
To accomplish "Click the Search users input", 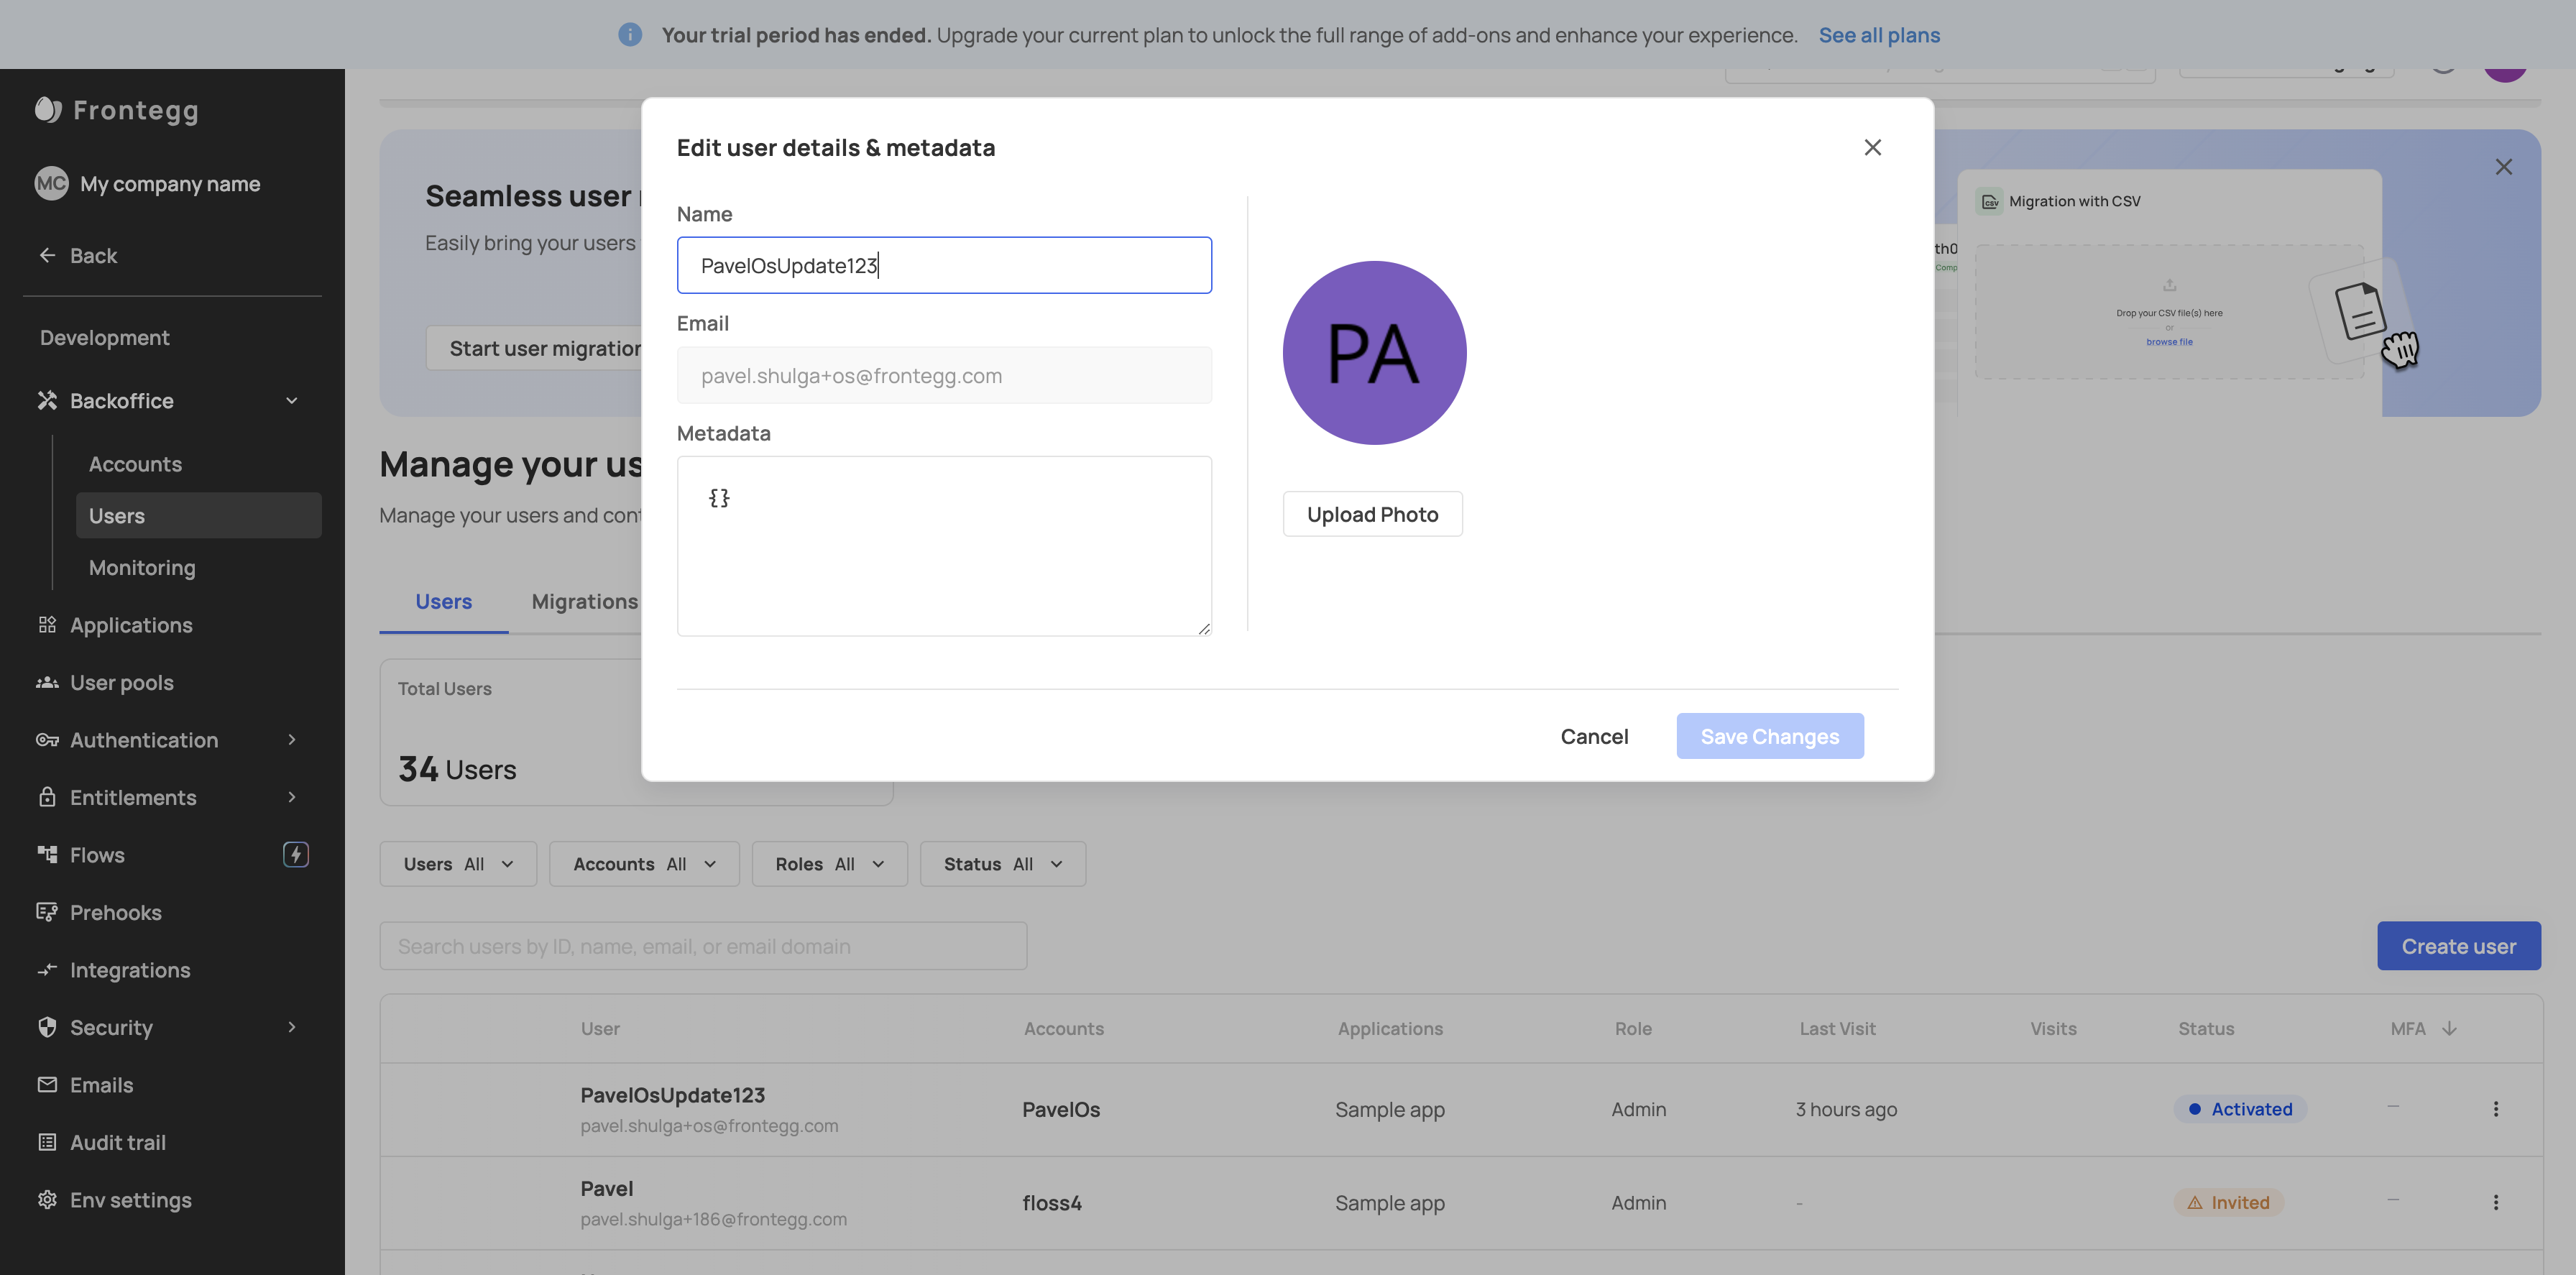I will click(x=703, y=945).
